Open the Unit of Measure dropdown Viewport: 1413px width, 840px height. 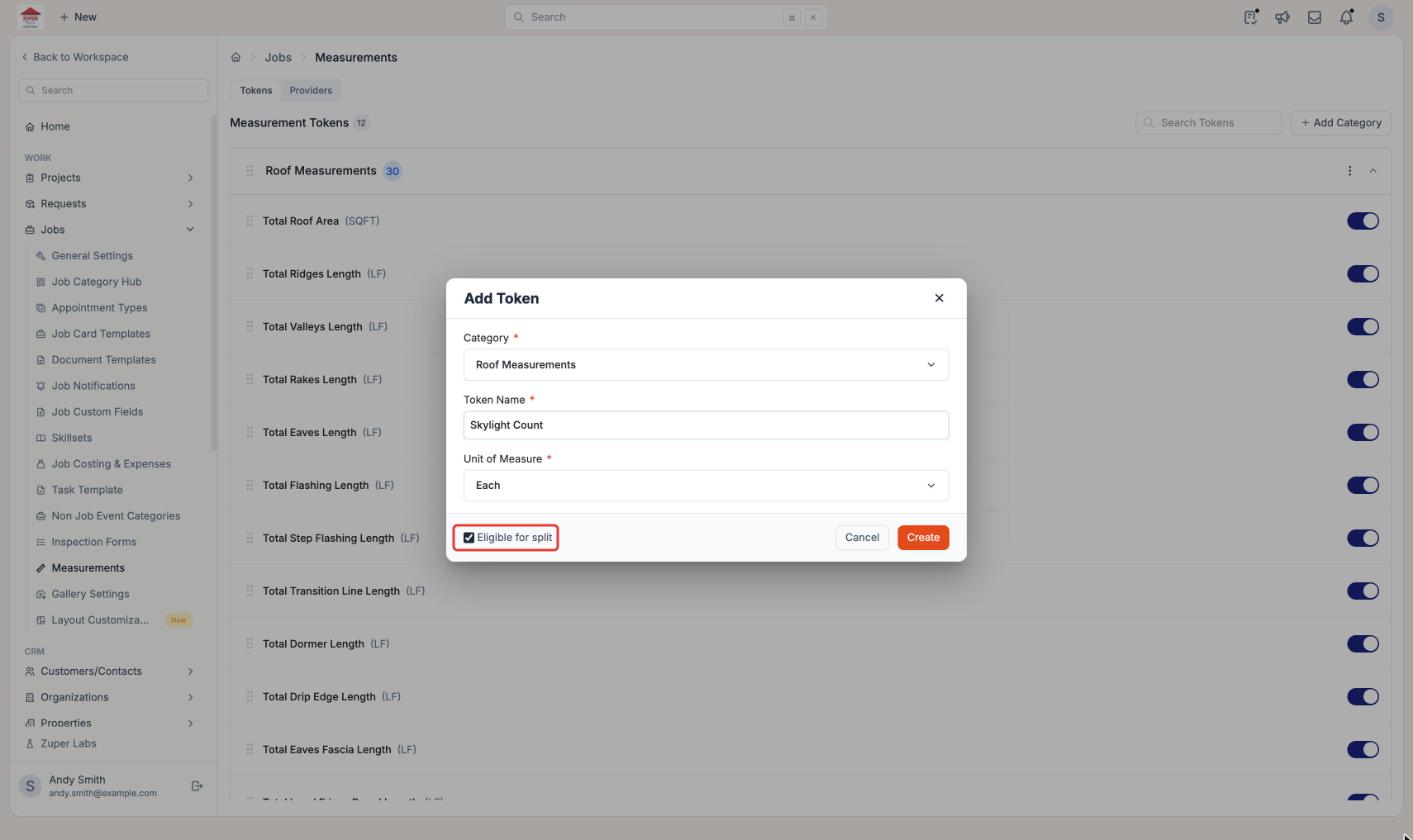point(706,485)
